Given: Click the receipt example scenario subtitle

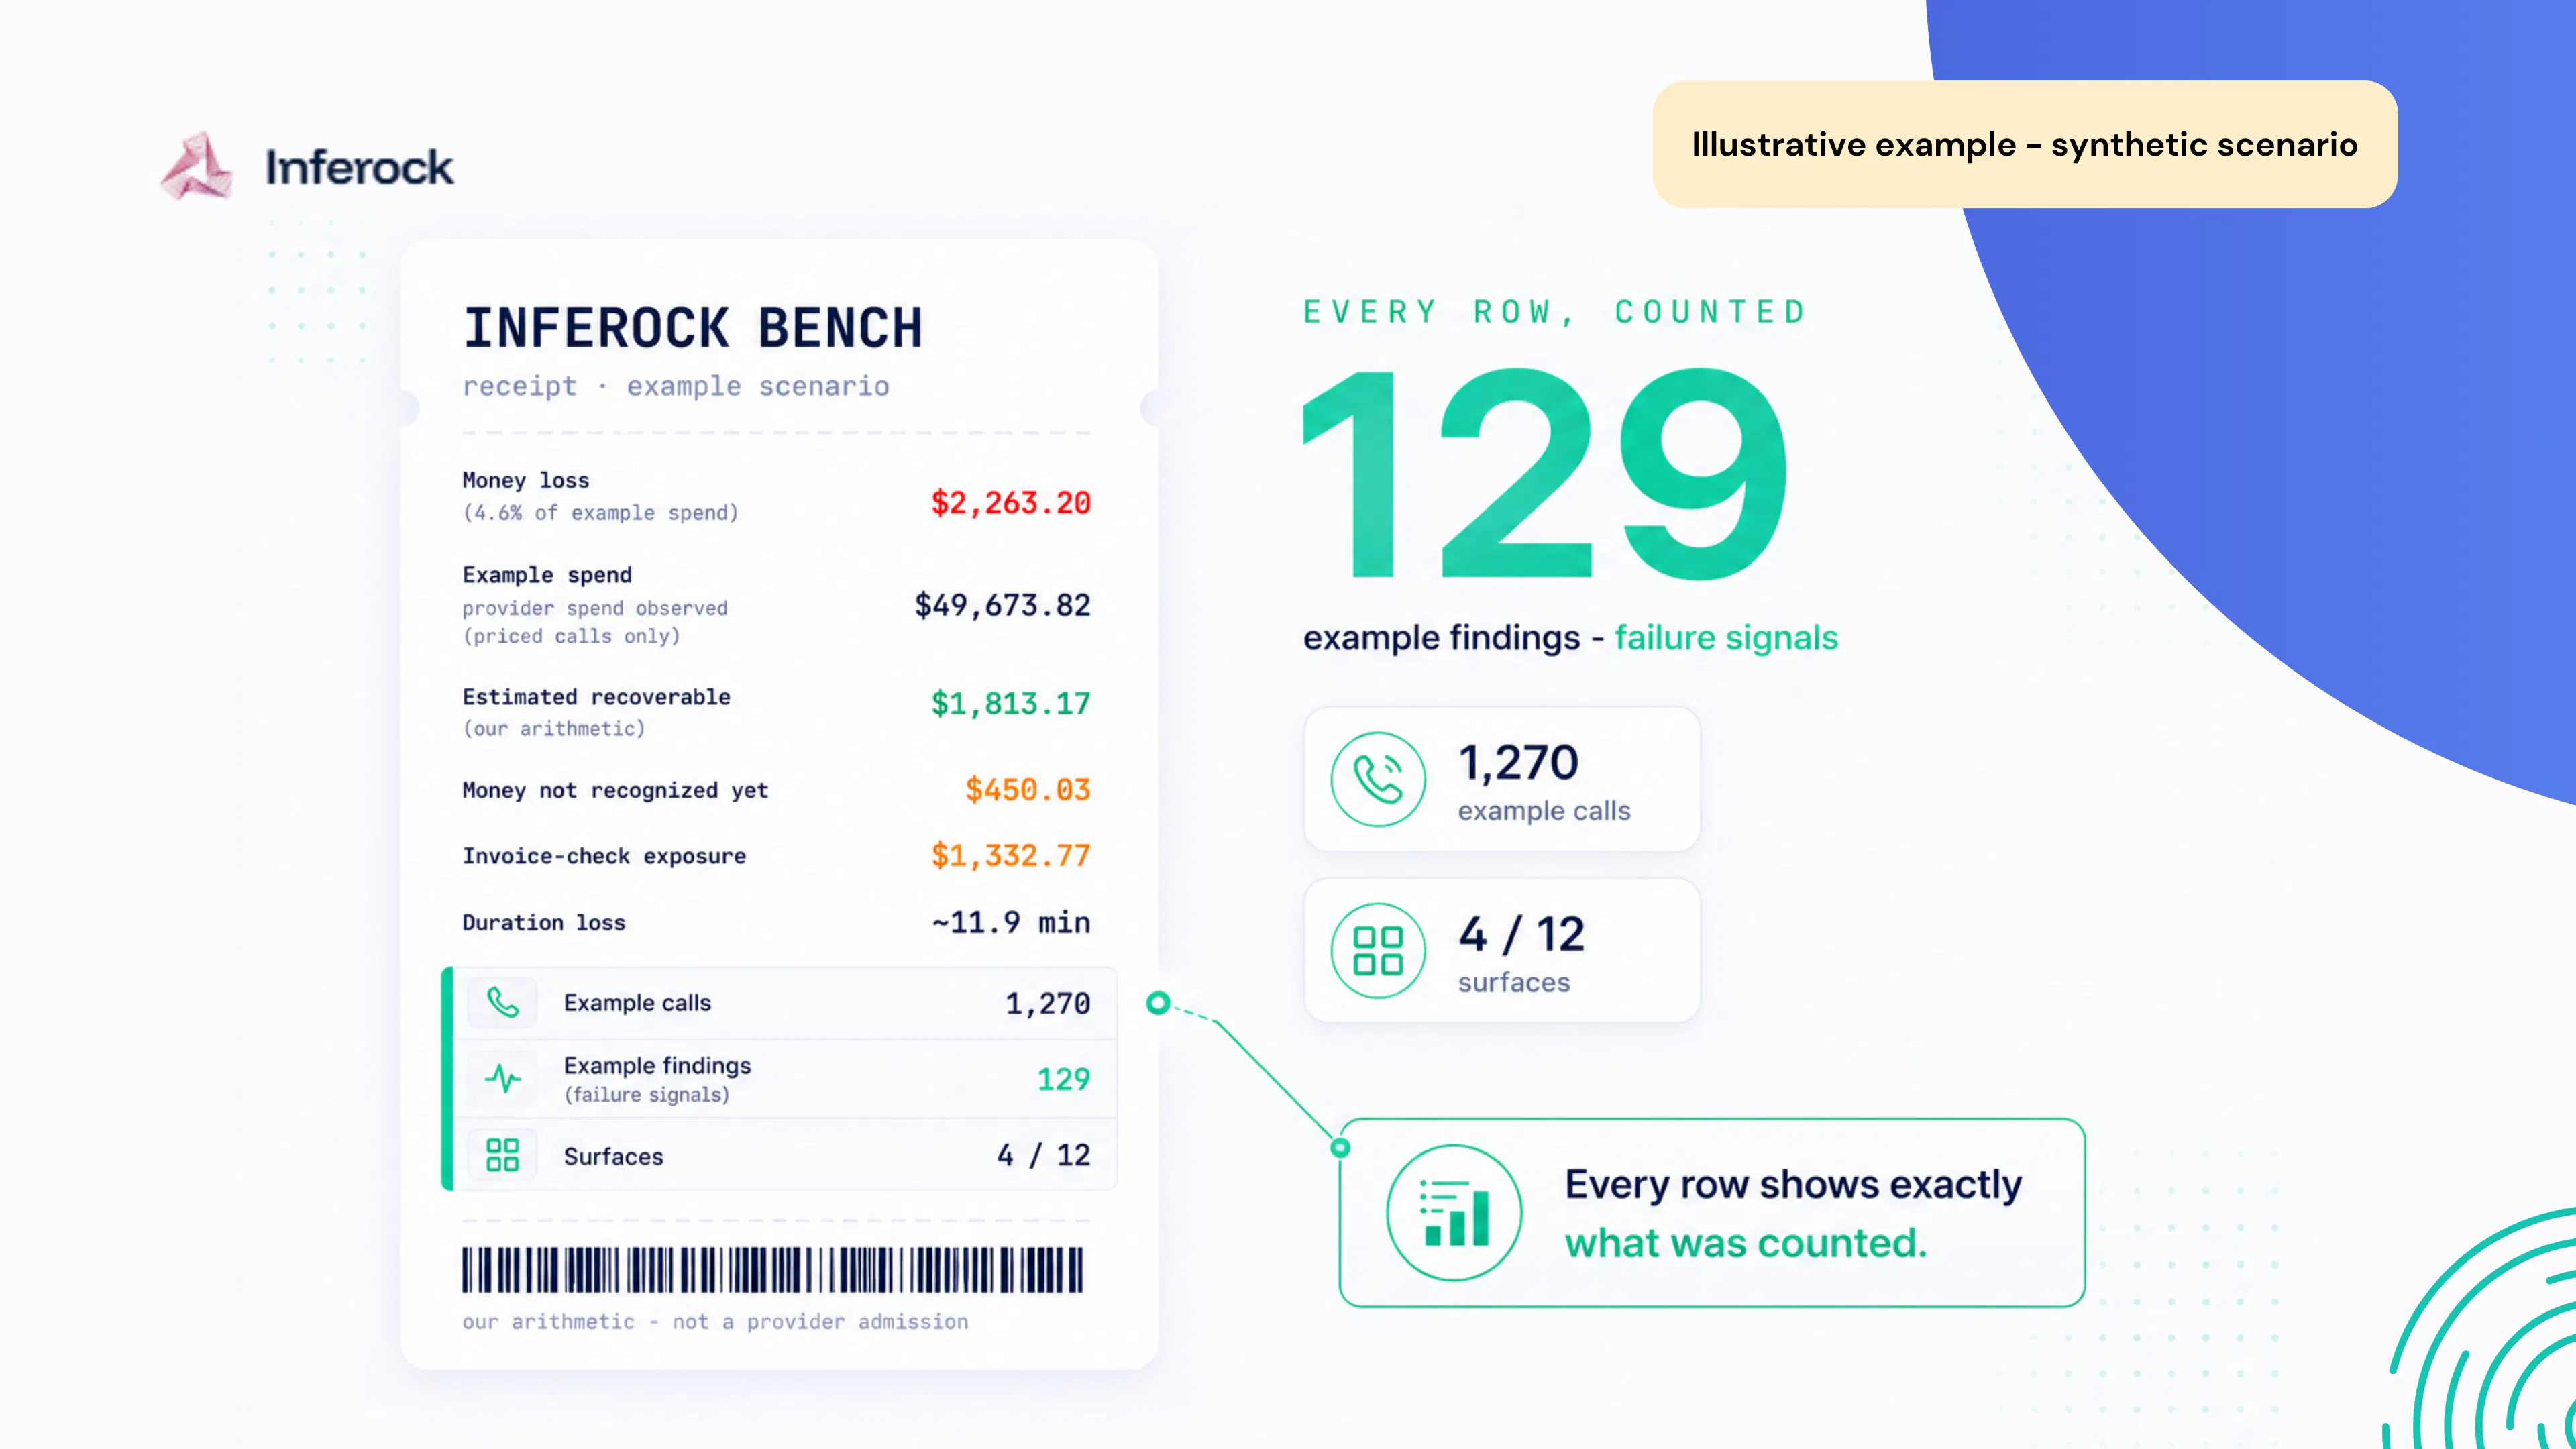Looking at the screenshot, I should point(676,386).
